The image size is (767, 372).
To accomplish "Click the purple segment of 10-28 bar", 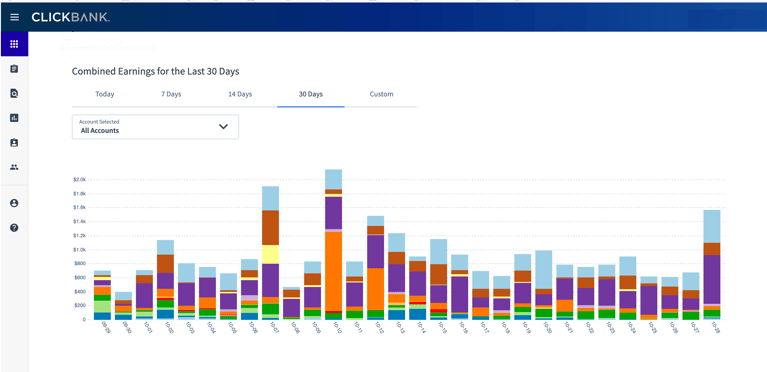I will [712, 279].
